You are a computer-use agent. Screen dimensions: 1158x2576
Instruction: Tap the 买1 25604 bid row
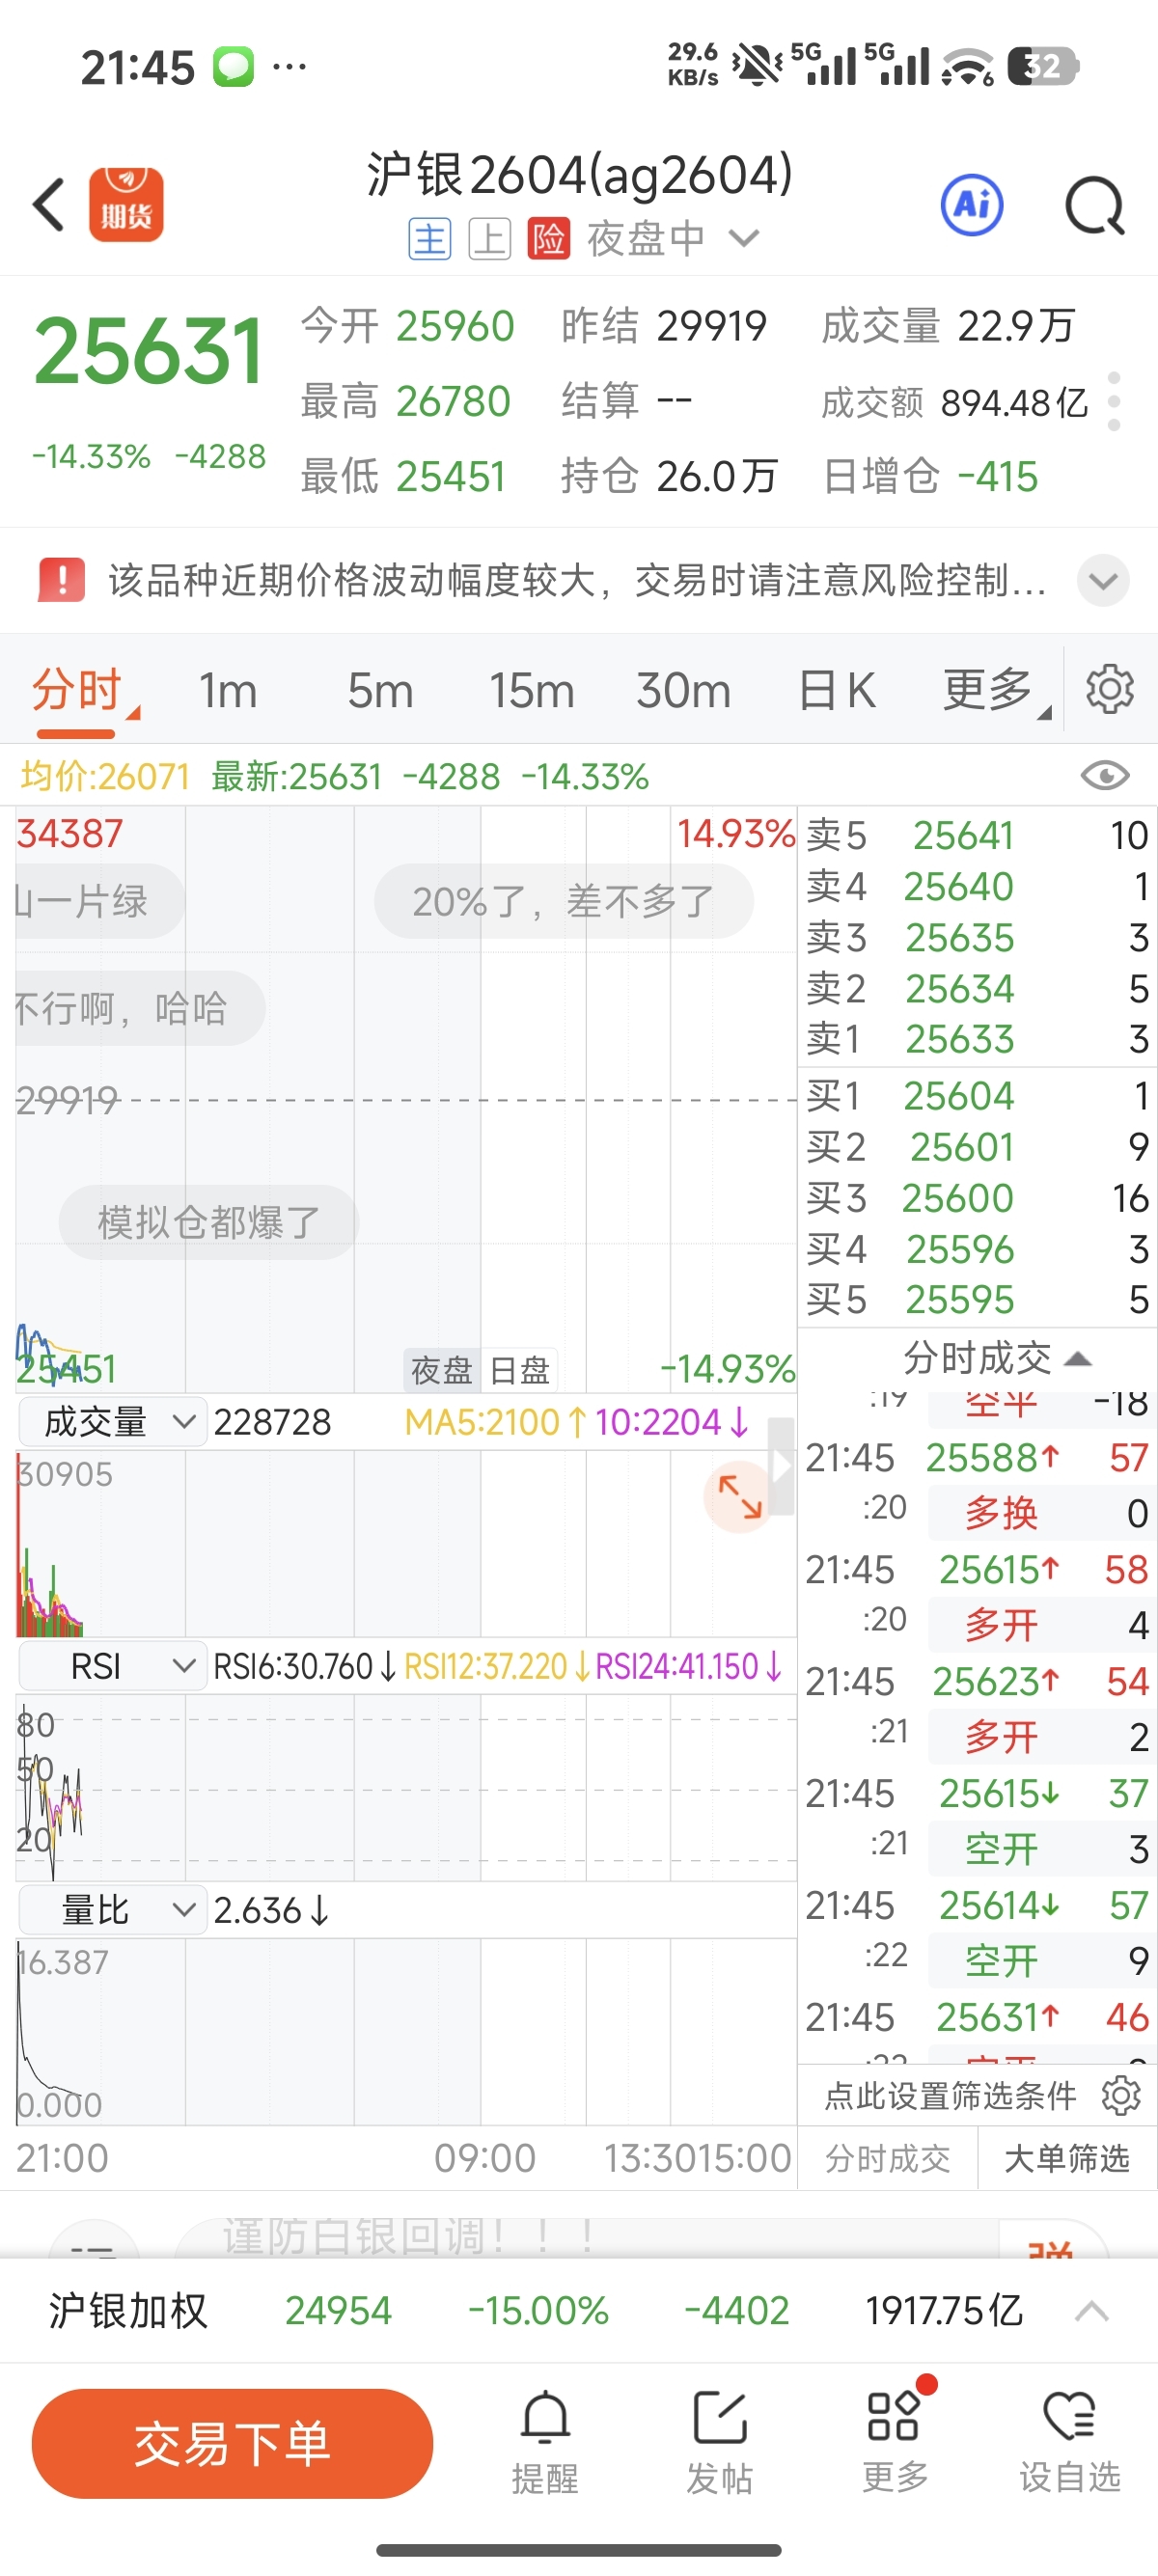(977, 1096)
